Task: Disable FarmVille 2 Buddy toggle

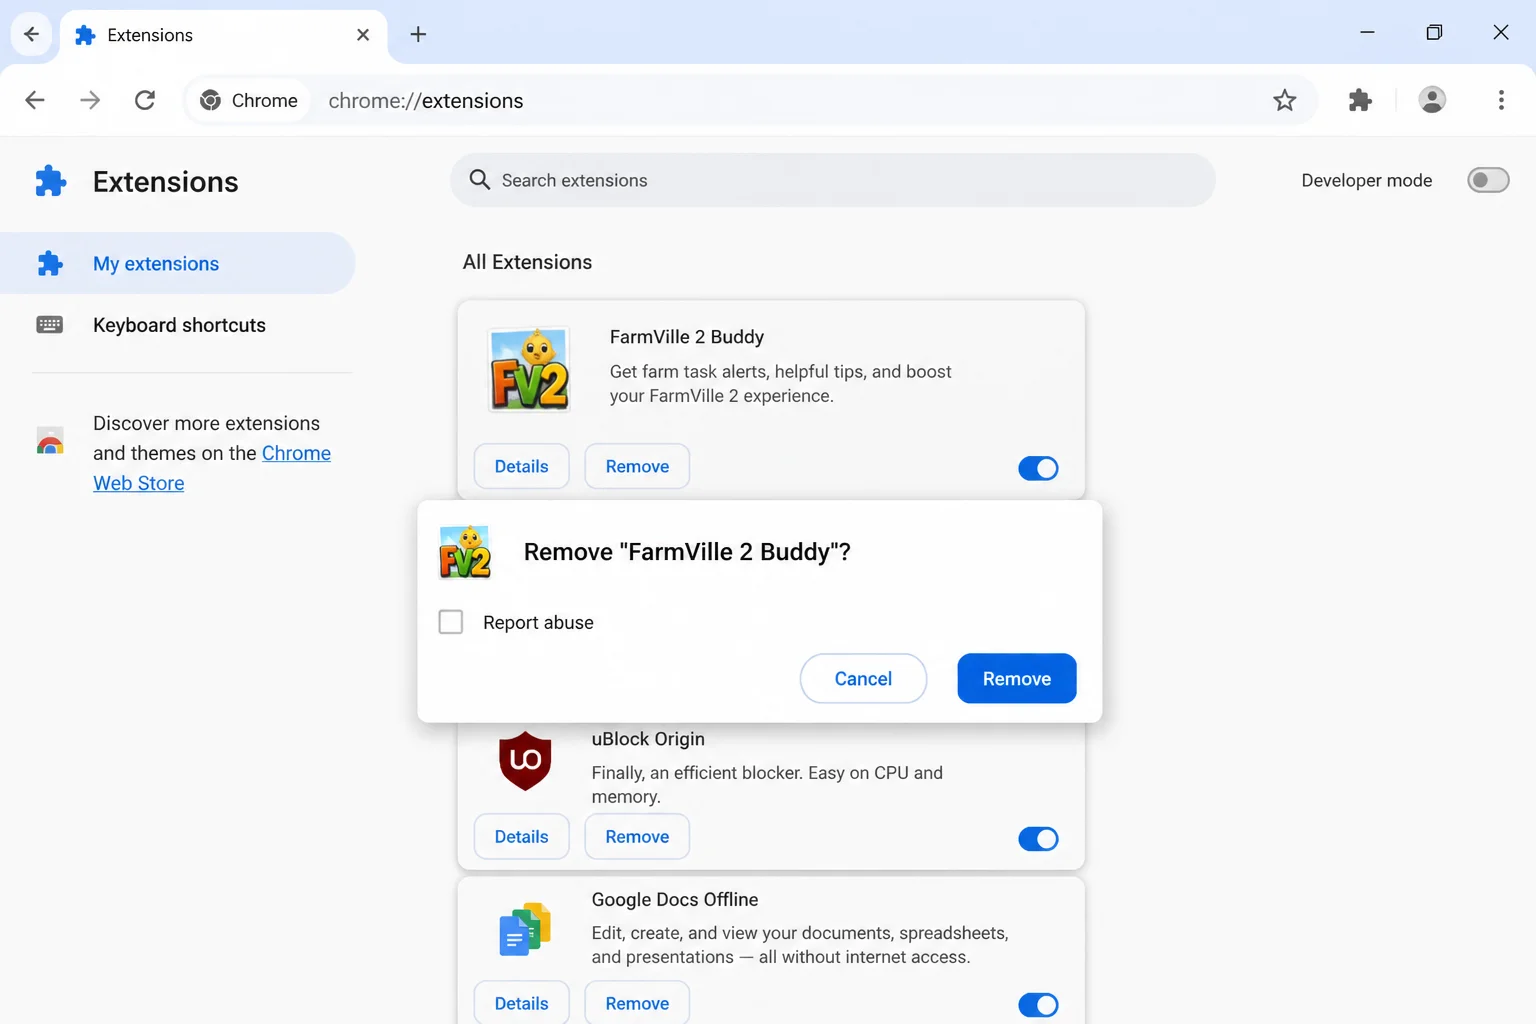Action: [1038, 468]
